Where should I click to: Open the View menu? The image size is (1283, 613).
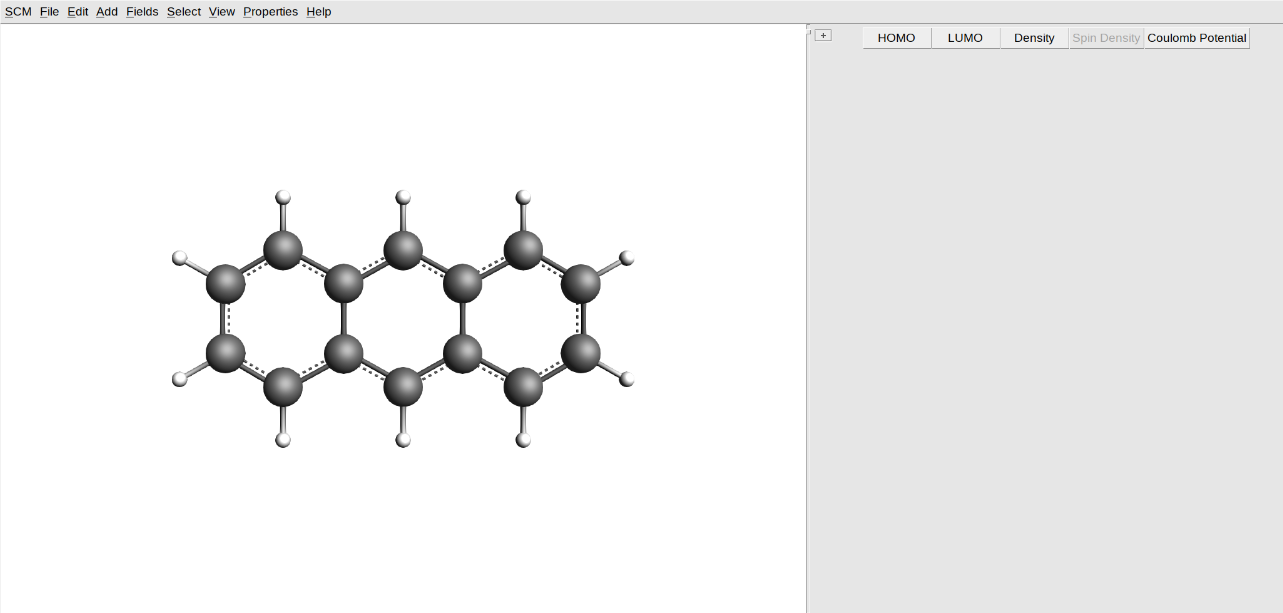[221, 11]
